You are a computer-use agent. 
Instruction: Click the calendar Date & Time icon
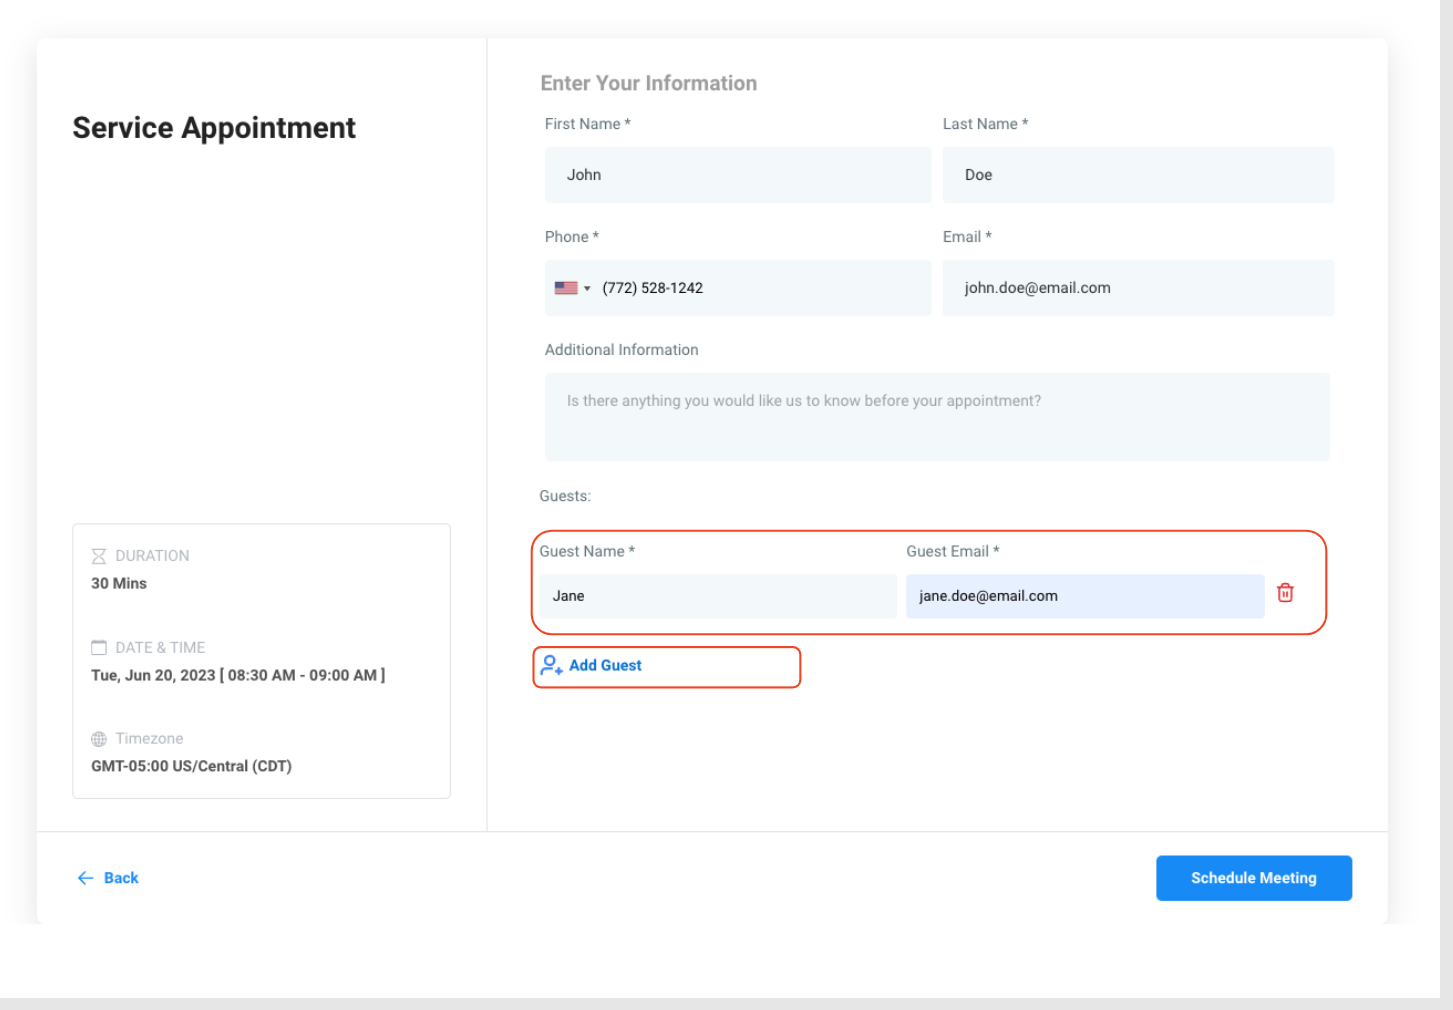click(98, 648)
